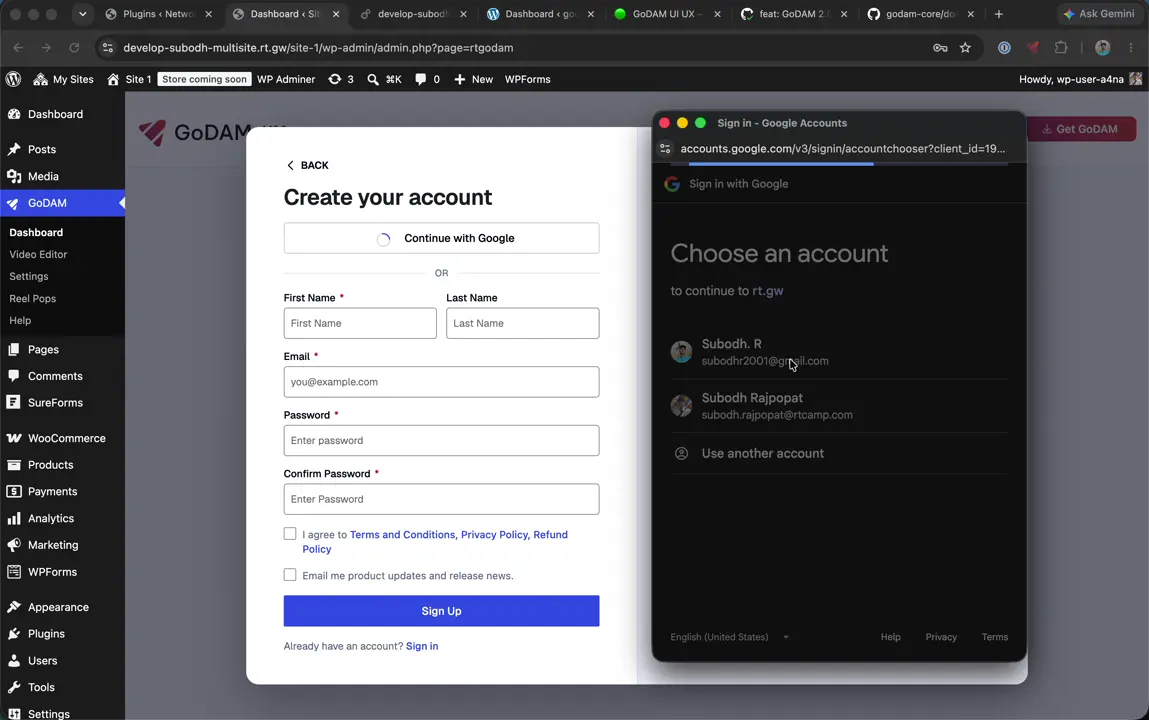Select Use another account option
This screenshot has height=720, width=1149.
click(x=839, y=453)
